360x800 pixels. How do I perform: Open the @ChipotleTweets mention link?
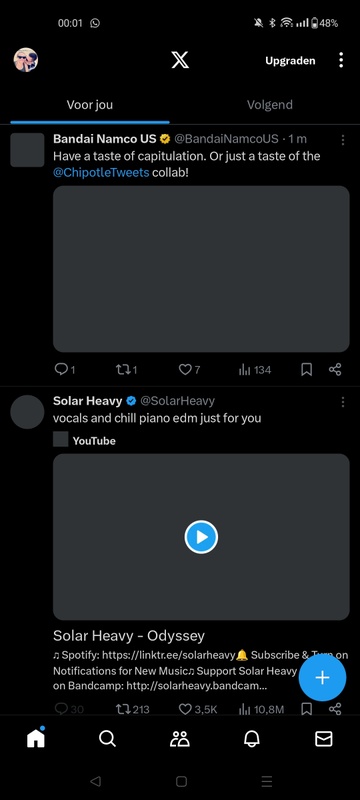point(101,172)
